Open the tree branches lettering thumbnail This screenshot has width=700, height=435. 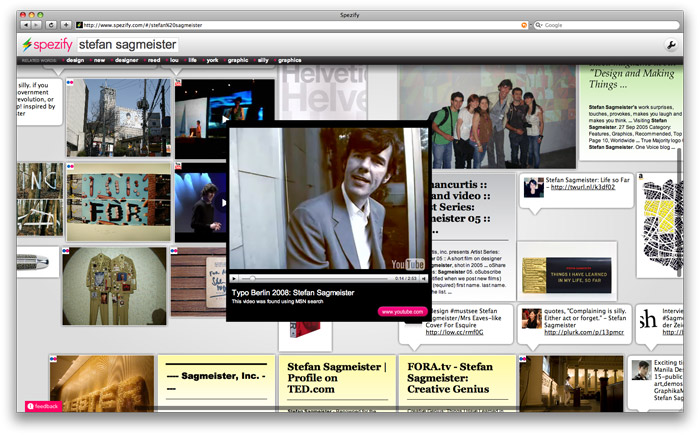tap(40, 200)
